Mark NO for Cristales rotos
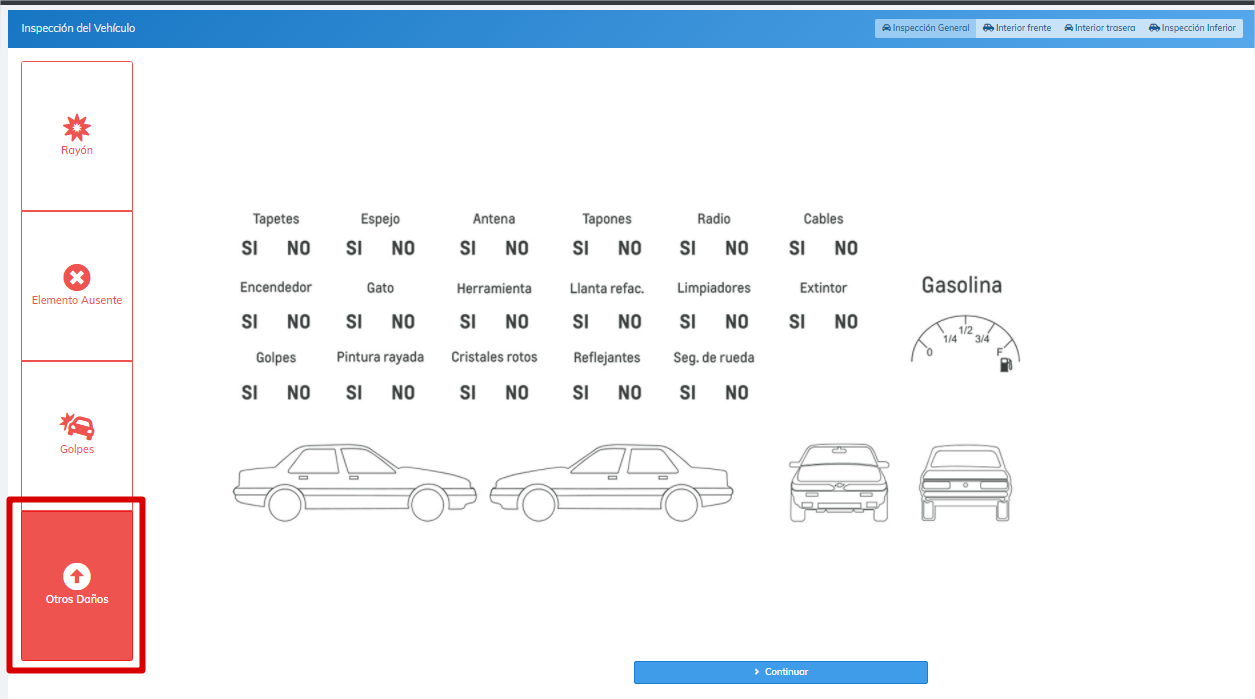Image resolution: width=1255 pixels, height=699 pixels. [517, 393]
